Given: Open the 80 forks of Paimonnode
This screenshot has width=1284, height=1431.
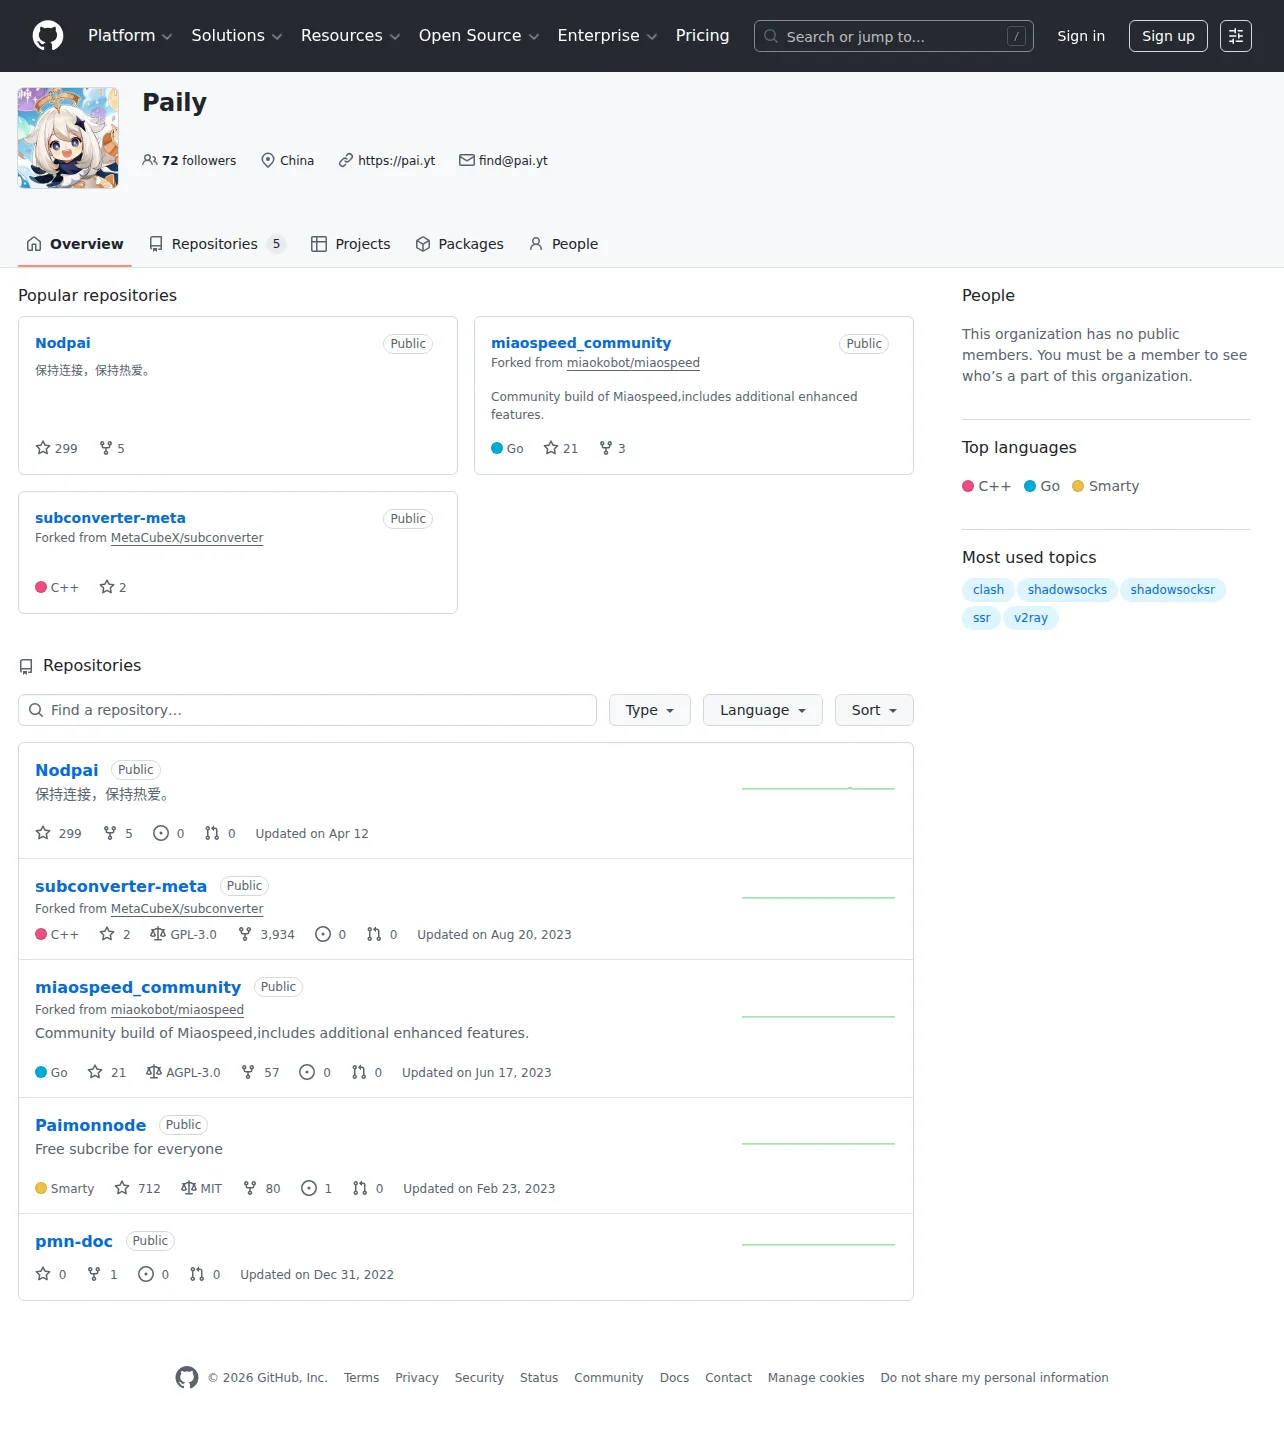Looking at the screenshot, I should click(262, 1188).
